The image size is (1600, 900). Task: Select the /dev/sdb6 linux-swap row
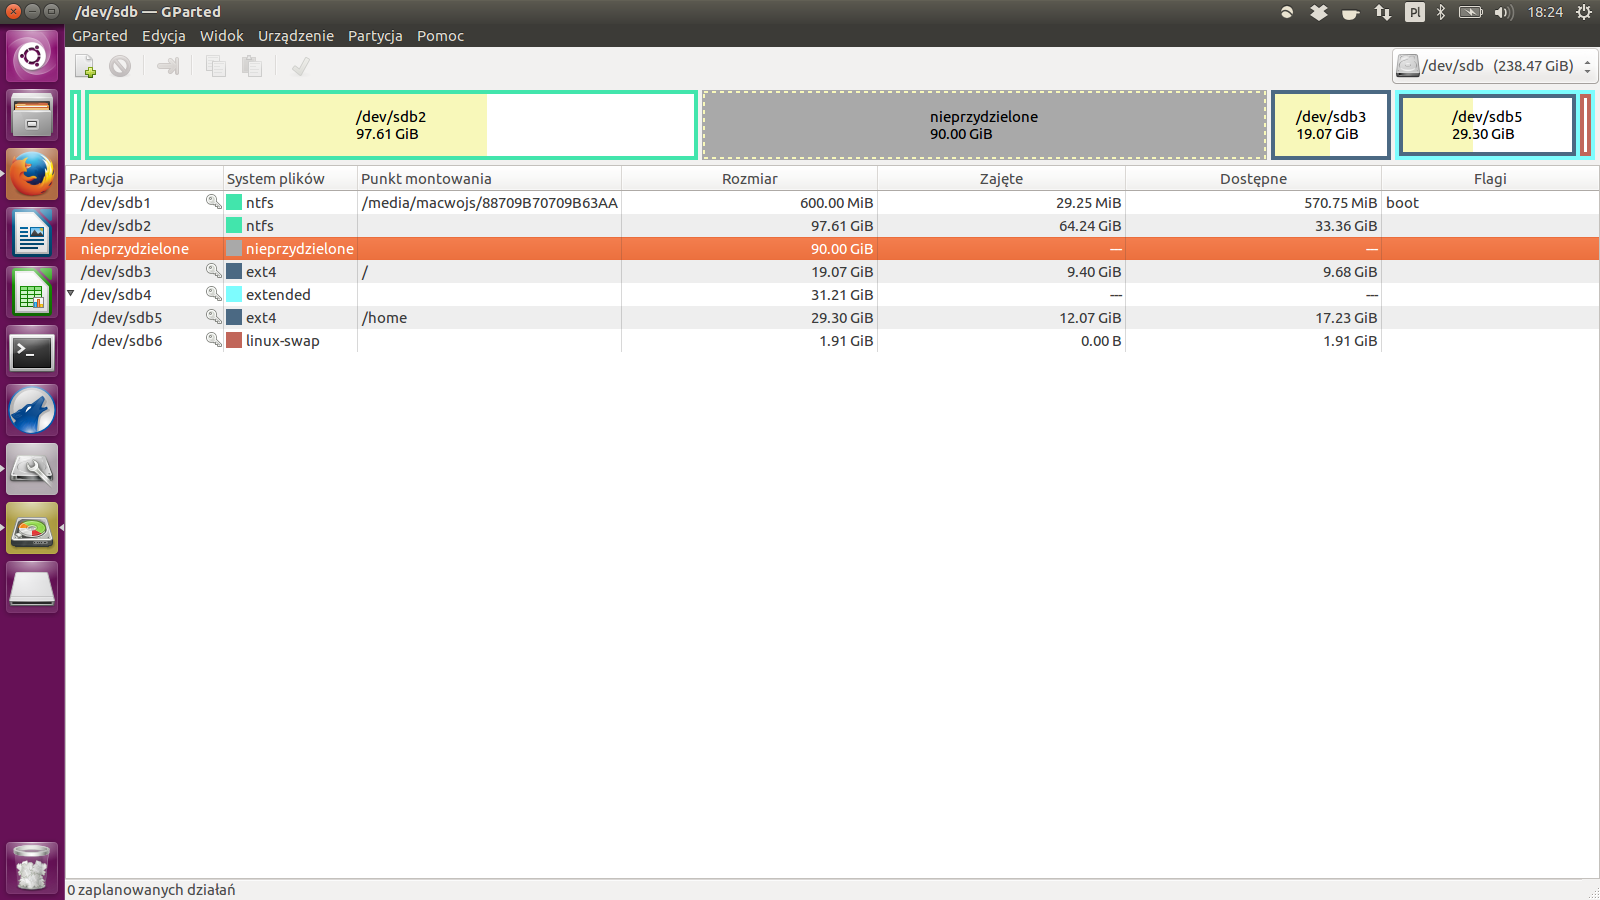click(x=832, y=340)
